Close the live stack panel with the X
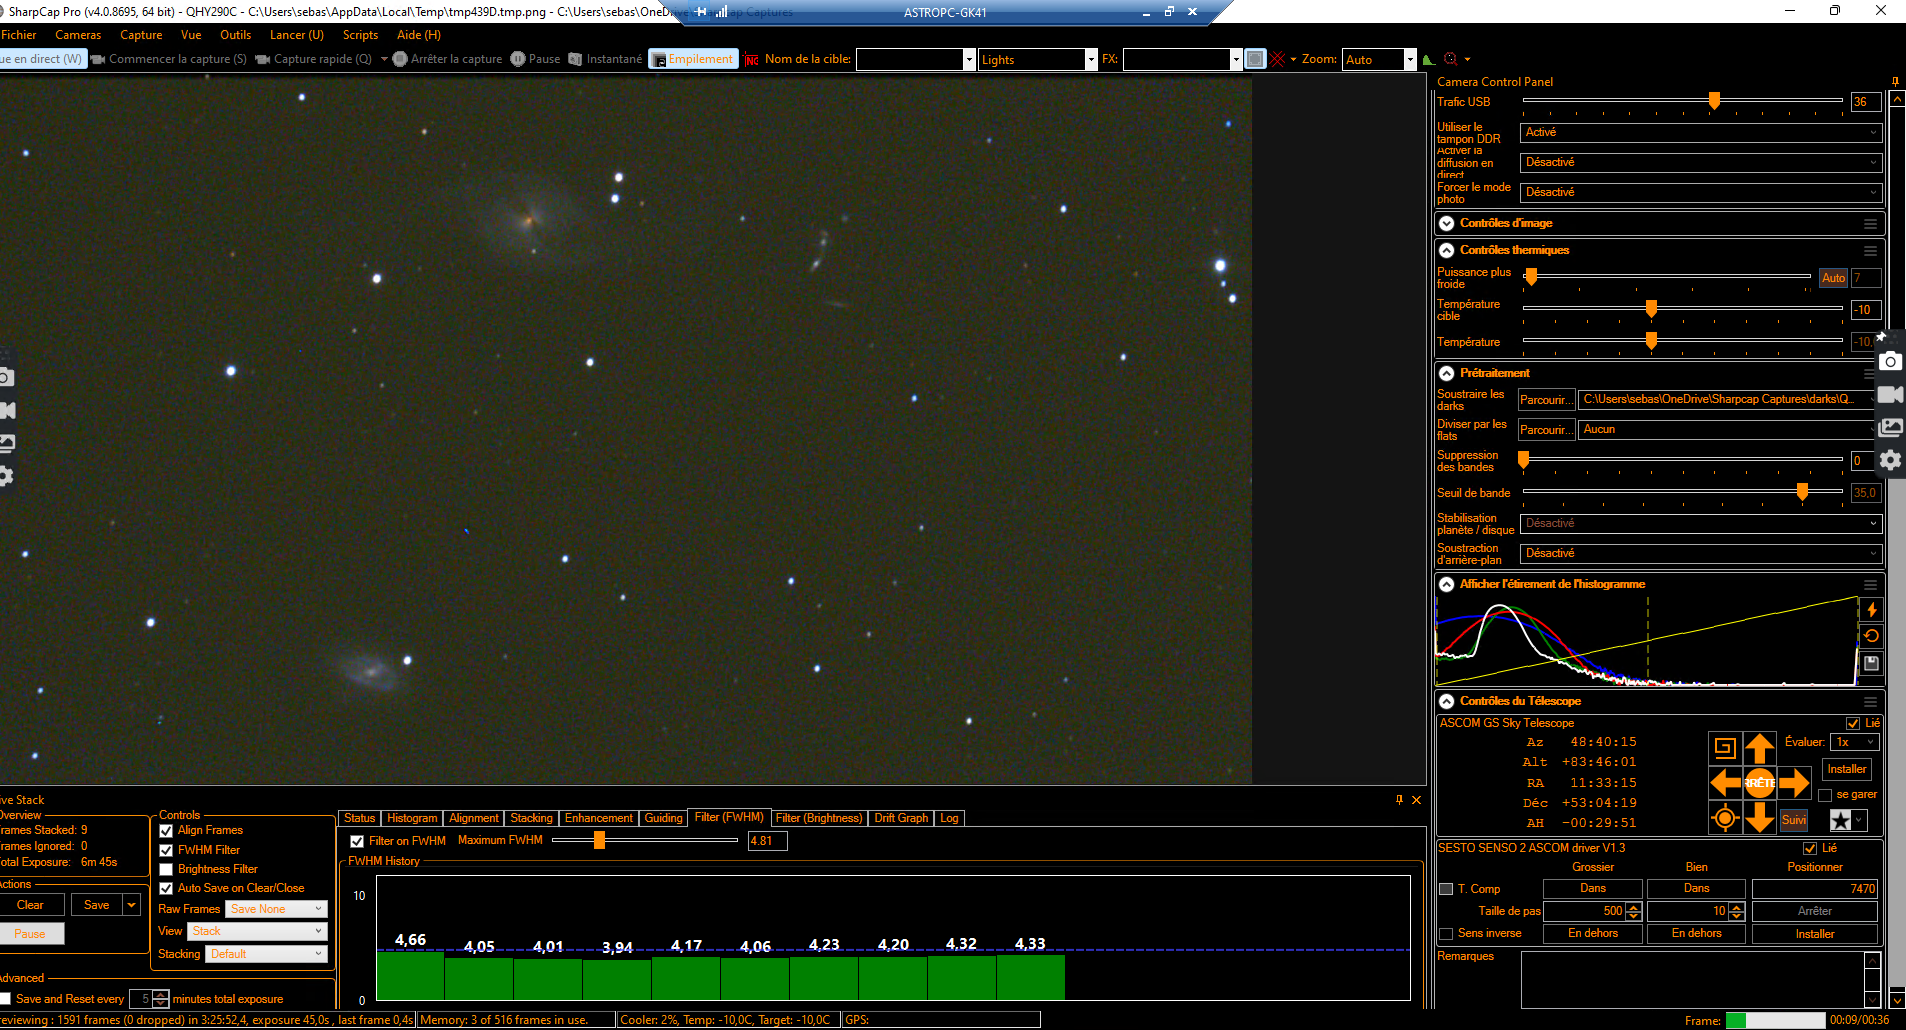This screenshot has width=1906, height=1030. point(1416,800)
